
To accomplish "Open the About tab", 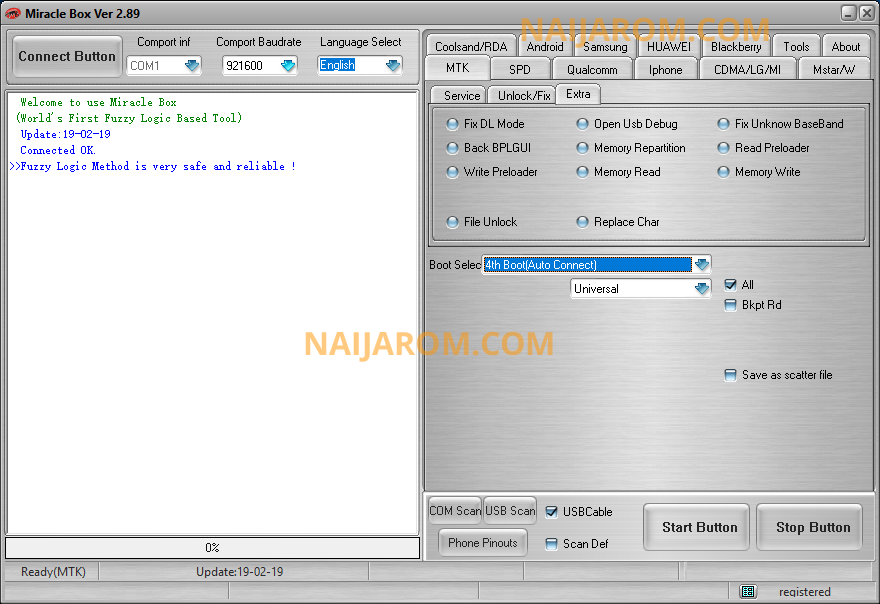I will point(846,47).
